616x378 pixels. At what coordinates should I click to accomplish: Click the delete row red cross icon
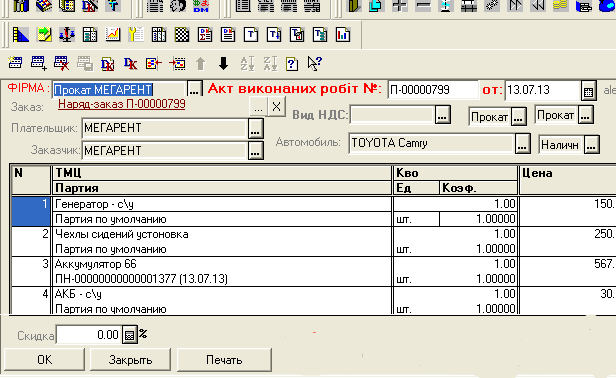pyautogui.click(x=62, y=63)
